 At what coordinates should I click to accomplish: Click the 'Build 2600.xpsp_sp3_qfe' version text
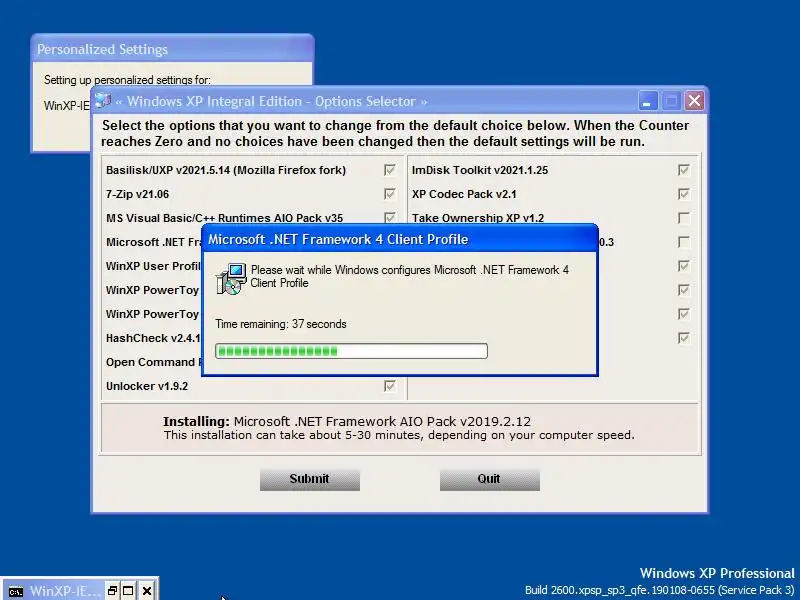coord(660,590)
